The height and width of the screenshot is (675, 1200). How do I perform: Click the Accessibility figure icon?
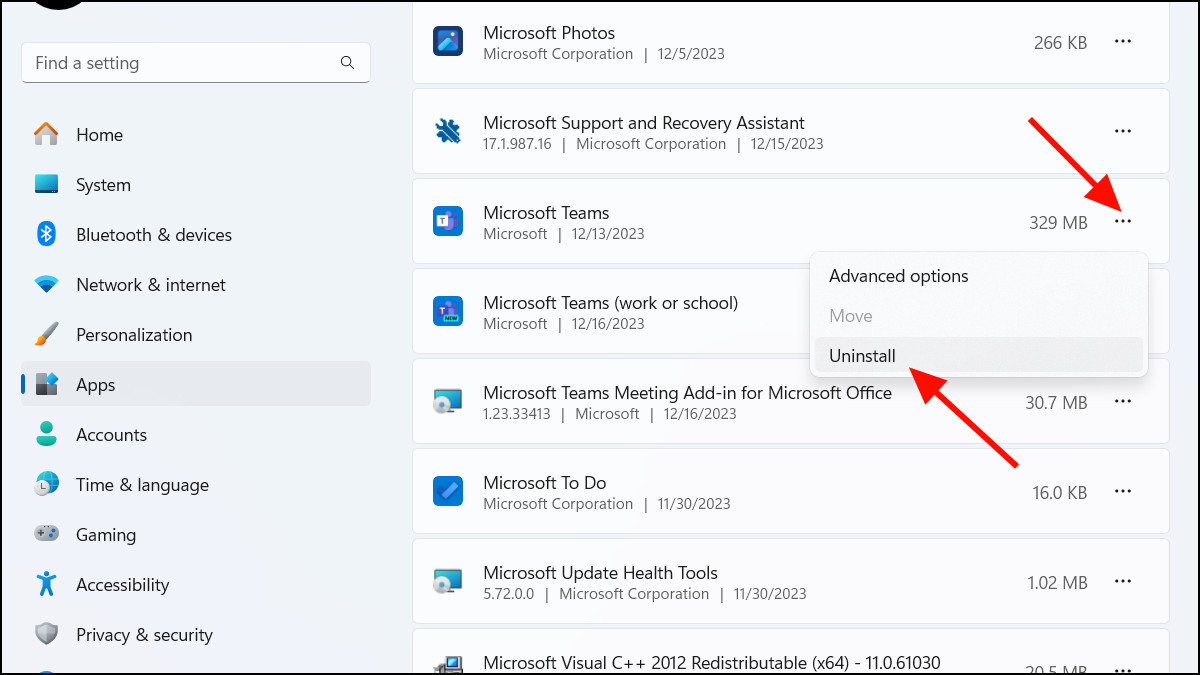[46, 584]
